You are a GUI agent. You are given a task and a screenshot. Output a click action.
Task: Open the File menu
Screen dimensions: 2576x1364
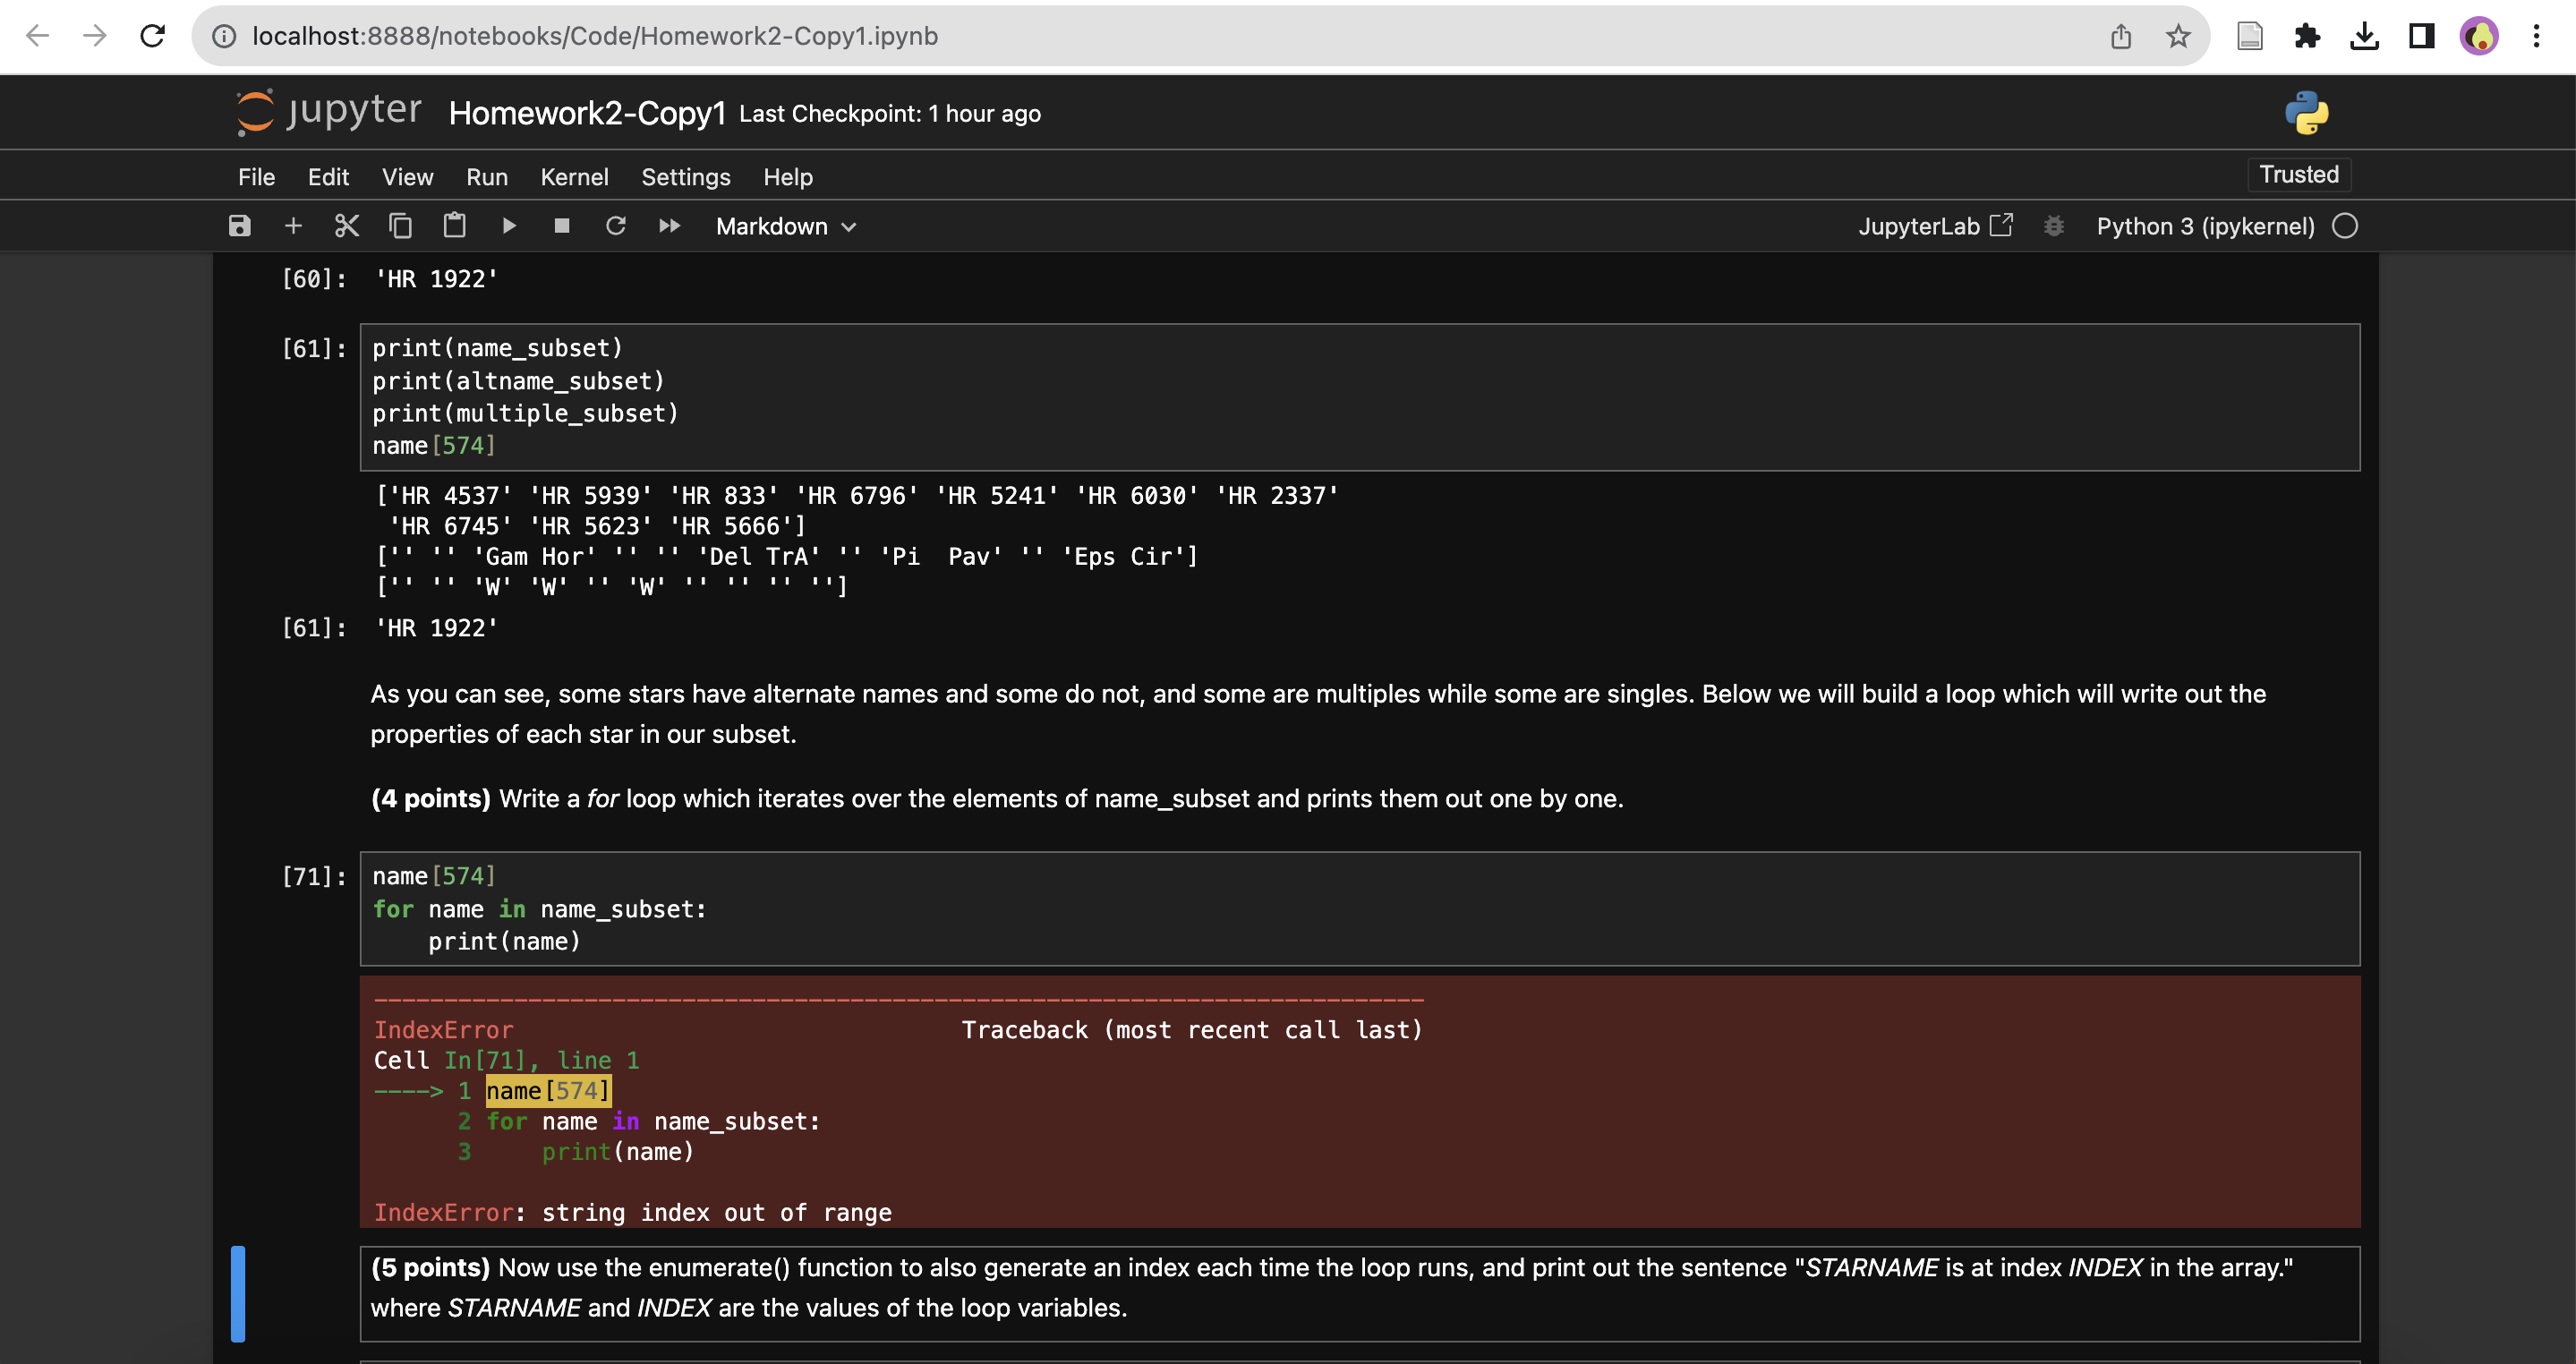[x=256, y=177]
